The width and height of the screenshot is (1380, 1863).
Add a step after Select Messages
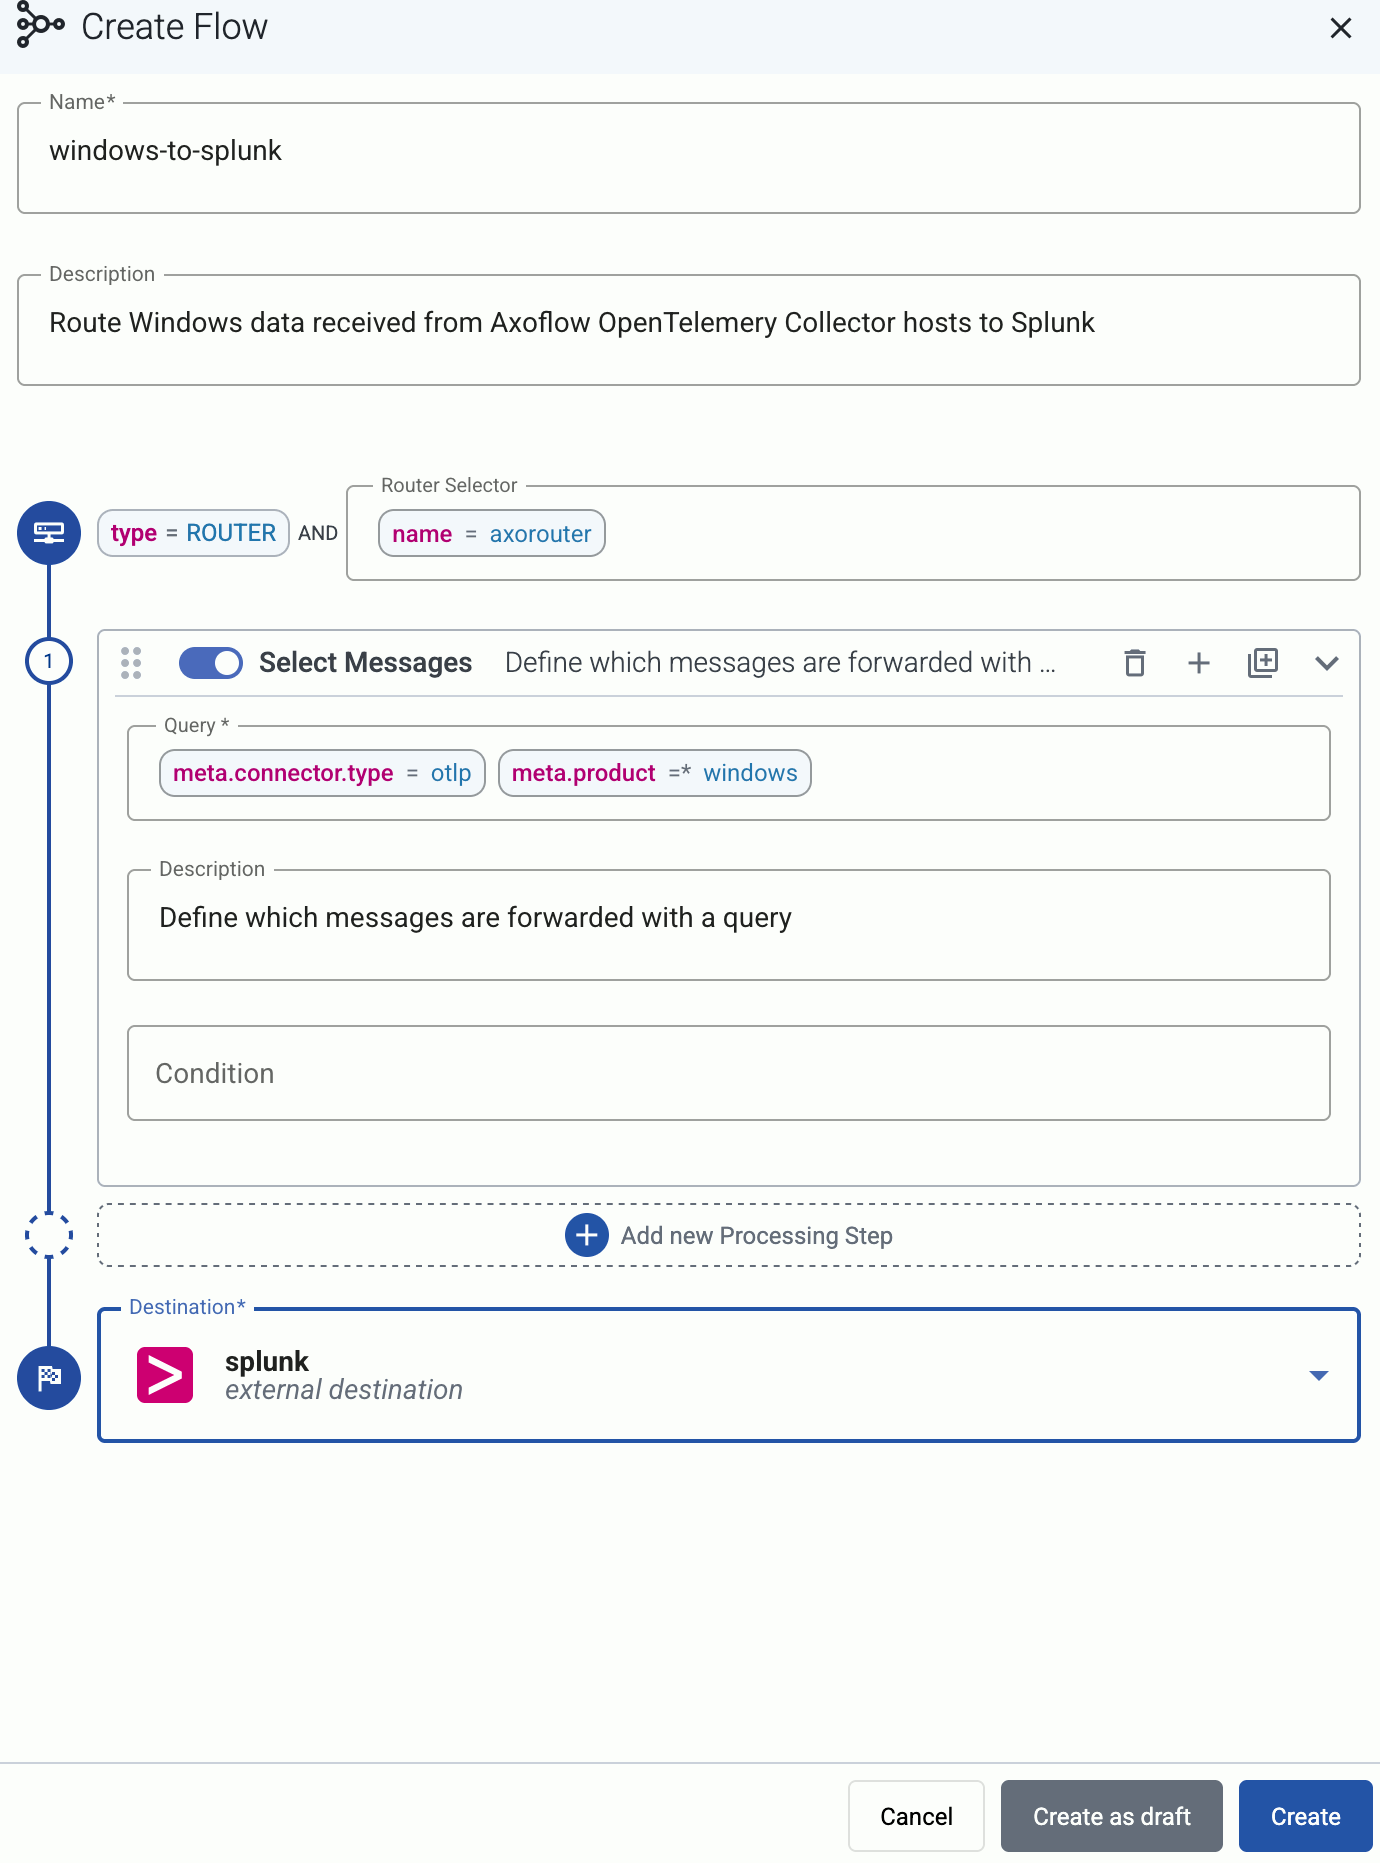click(1199, 663)
